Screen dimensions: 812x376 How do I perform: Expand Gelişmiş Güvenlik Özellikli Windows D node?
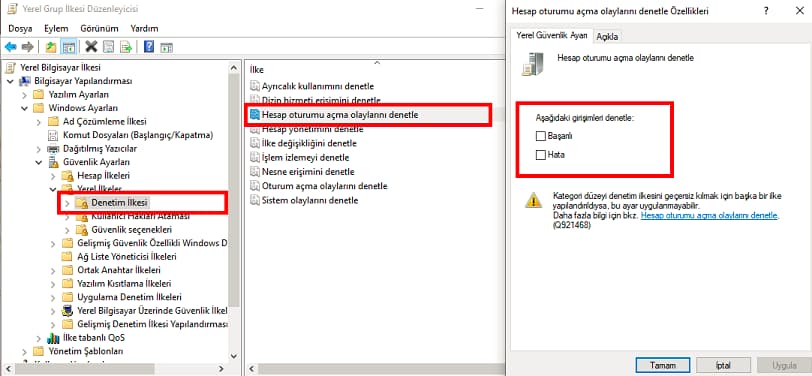[53, 243]
